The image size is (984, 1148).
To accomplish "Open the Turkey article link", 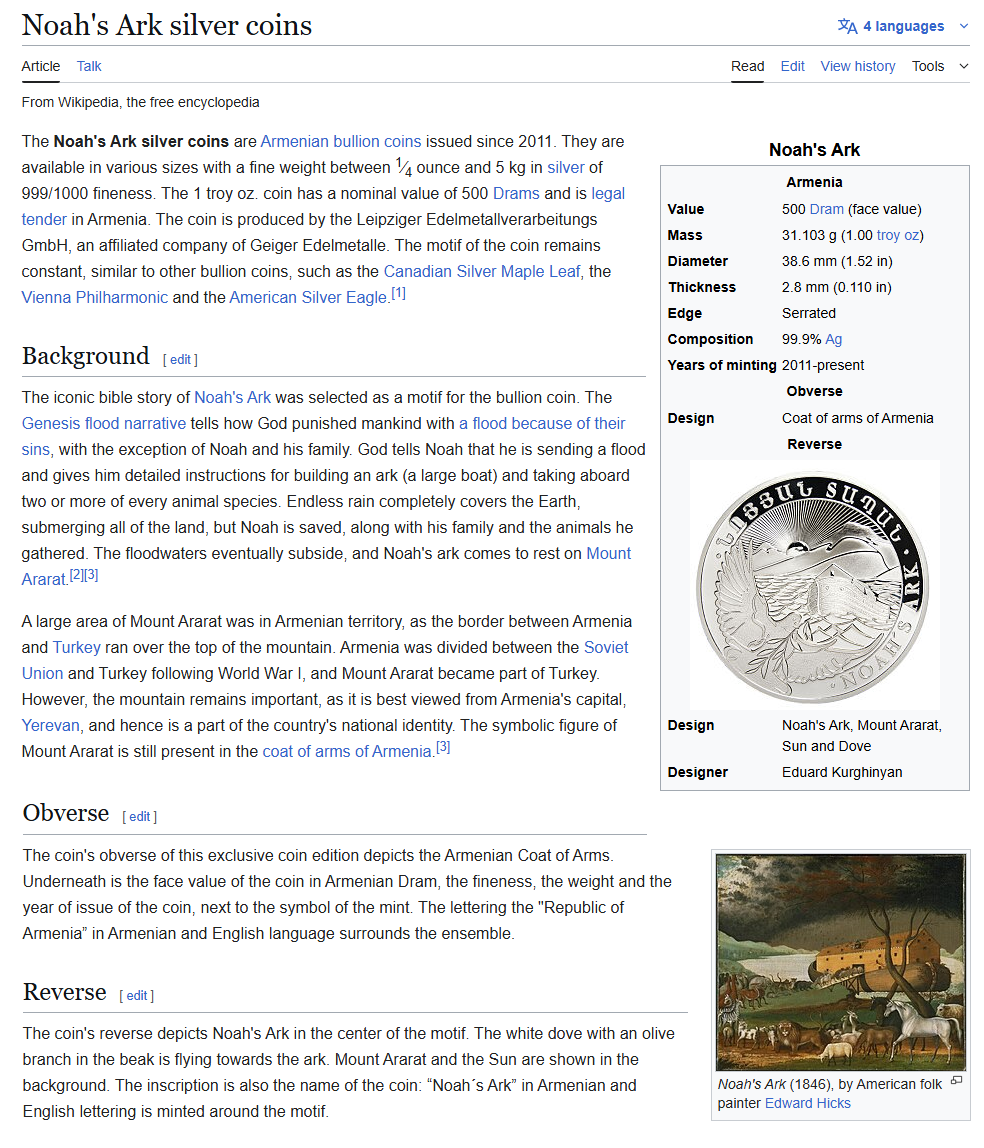I will [76, 647].
